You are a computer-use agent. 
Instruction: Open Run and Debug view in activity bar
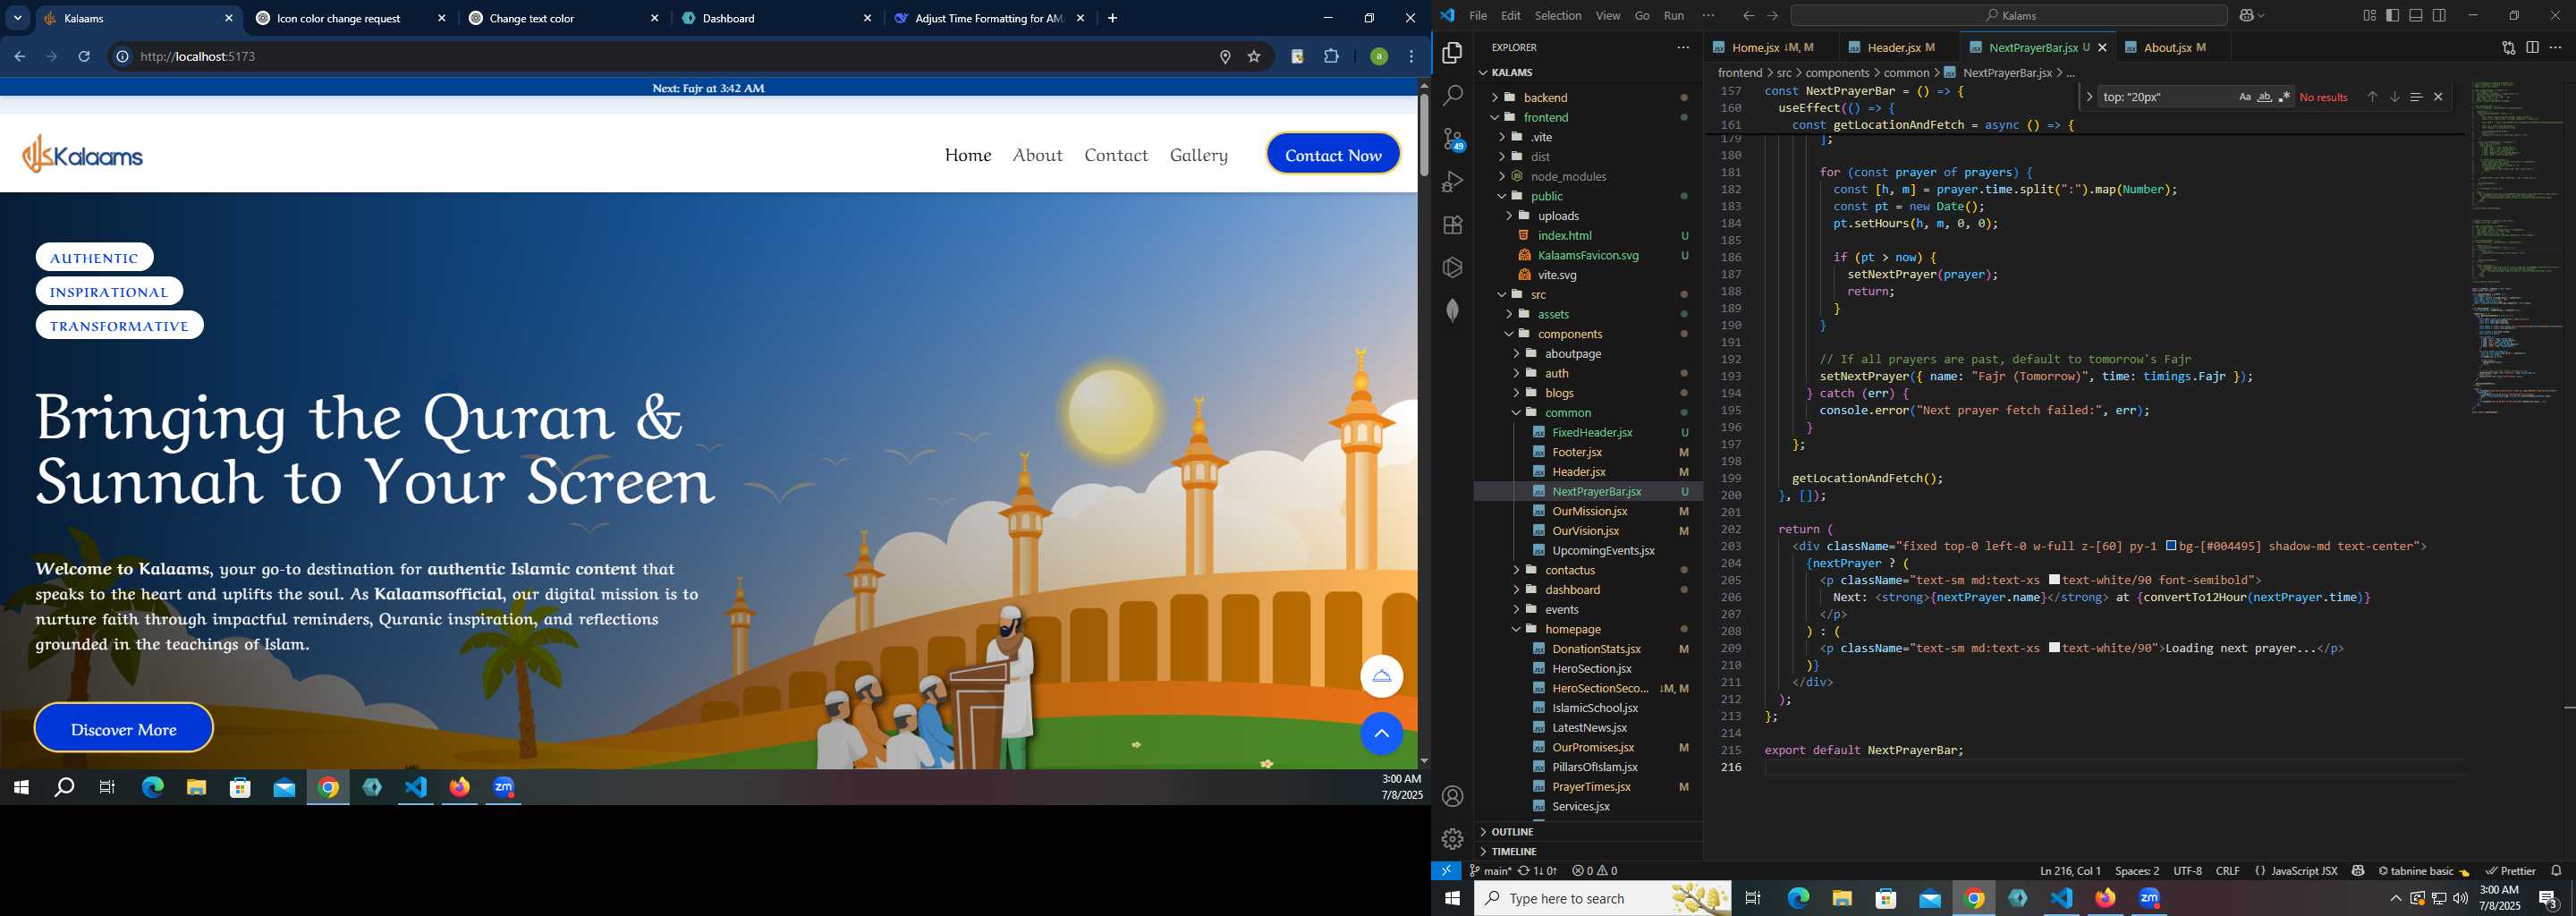1452,182
